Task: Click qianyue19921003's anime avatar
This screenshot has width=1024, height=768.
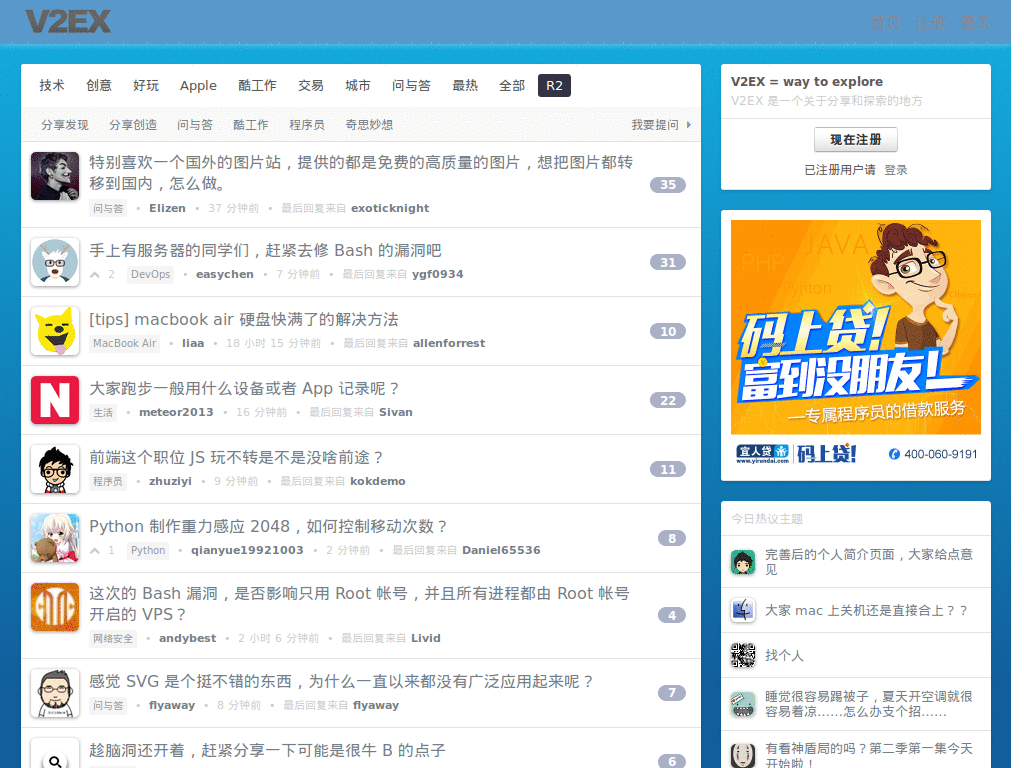Action: [x=55, y=538]
